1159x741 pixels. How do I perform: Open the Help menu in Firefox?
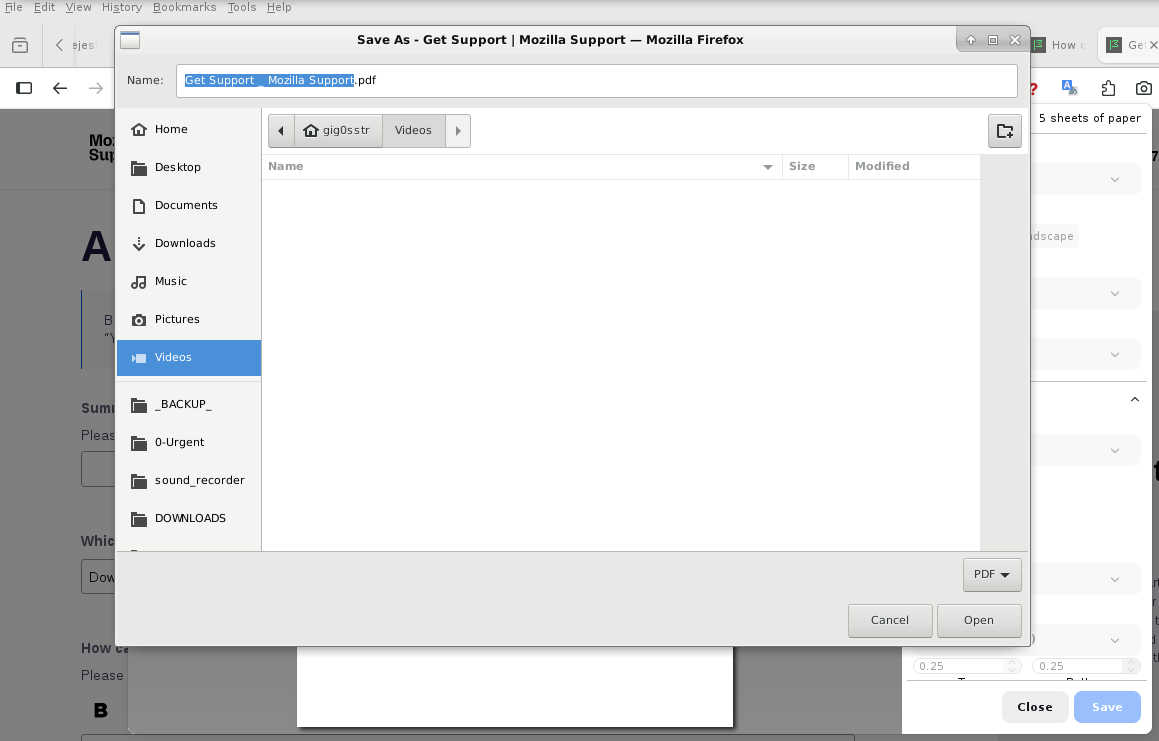click(279, 7)
